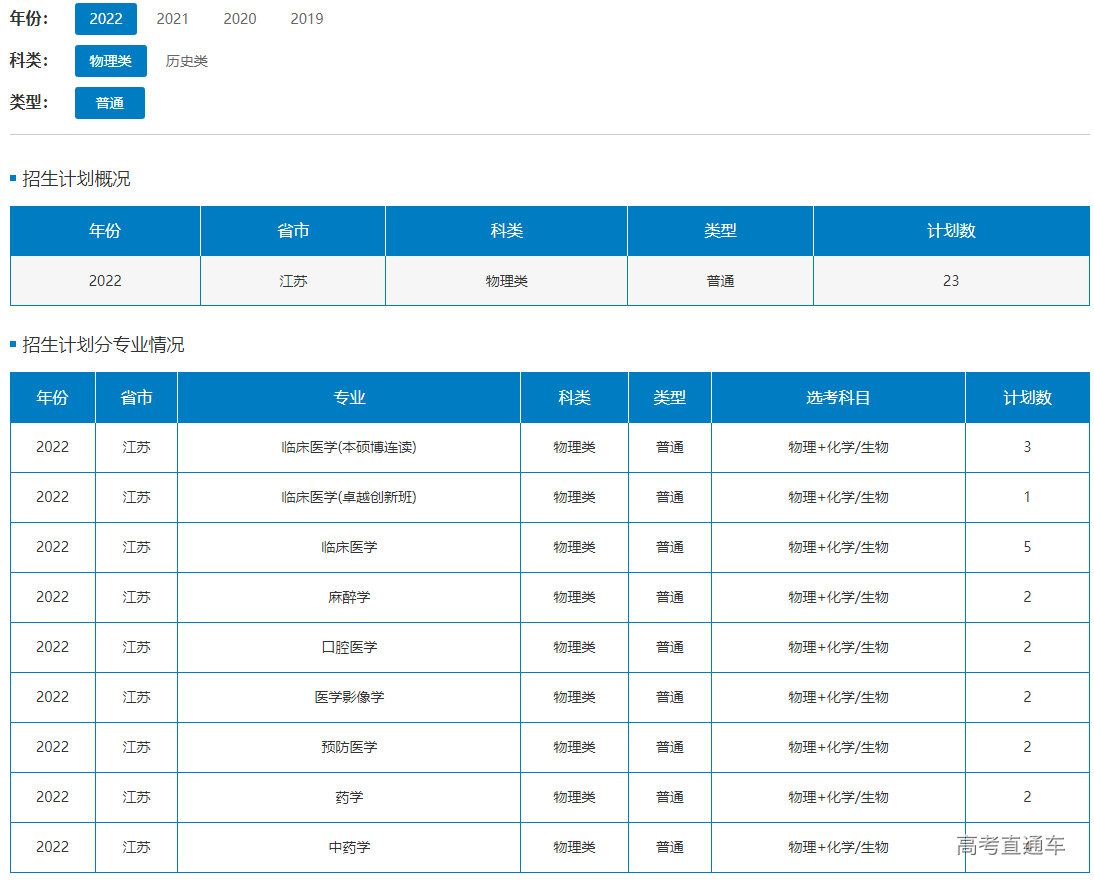The height and width of the screenshot is (885, 1094).
Task: Click the 招生计划分专业情况 section heading
Action: click(x=103, y=345)
